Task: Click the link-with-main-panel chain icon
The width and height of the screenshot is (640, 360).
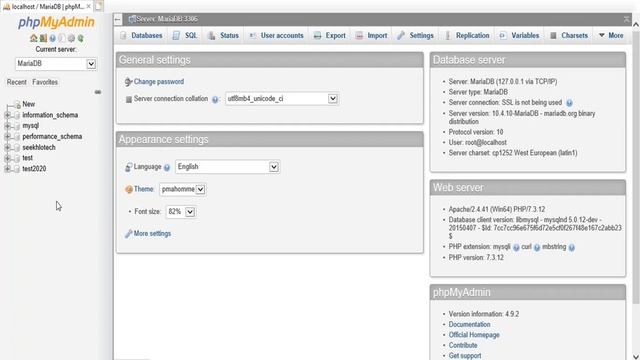Action: click(x=98, y=92)
